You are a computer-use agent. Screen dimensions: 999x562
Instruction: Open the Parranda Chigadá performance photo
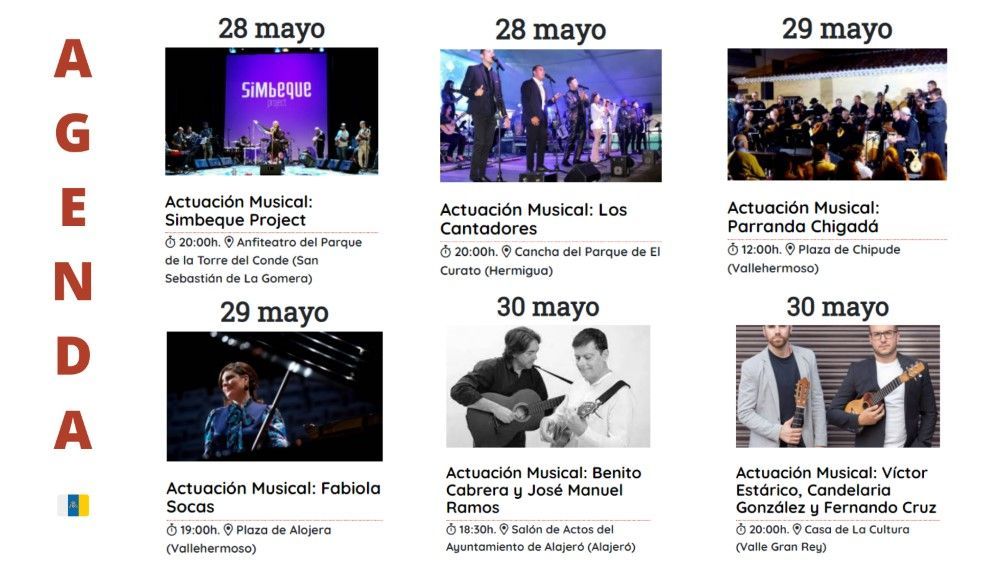click(837, 114)
